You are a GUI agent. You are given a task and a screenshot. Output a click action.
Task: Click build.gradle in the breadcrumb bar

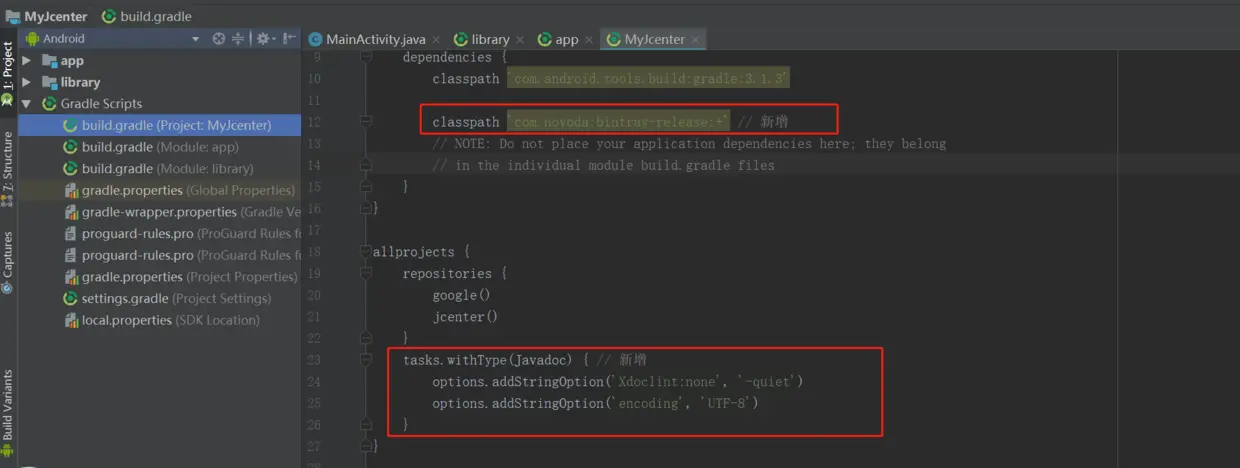pos(156,16)
